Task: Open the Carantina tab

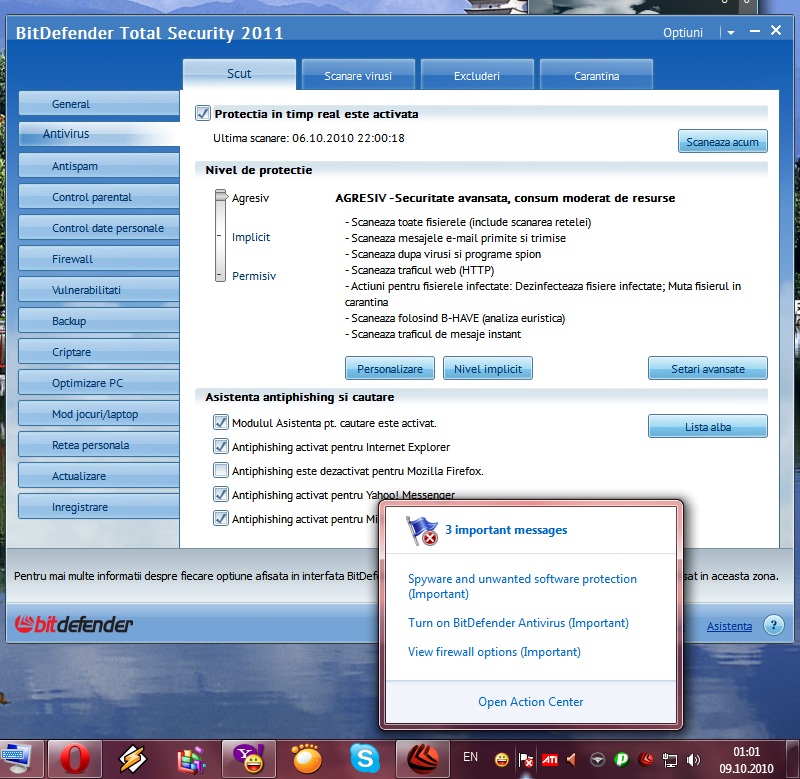Action: 596,76
